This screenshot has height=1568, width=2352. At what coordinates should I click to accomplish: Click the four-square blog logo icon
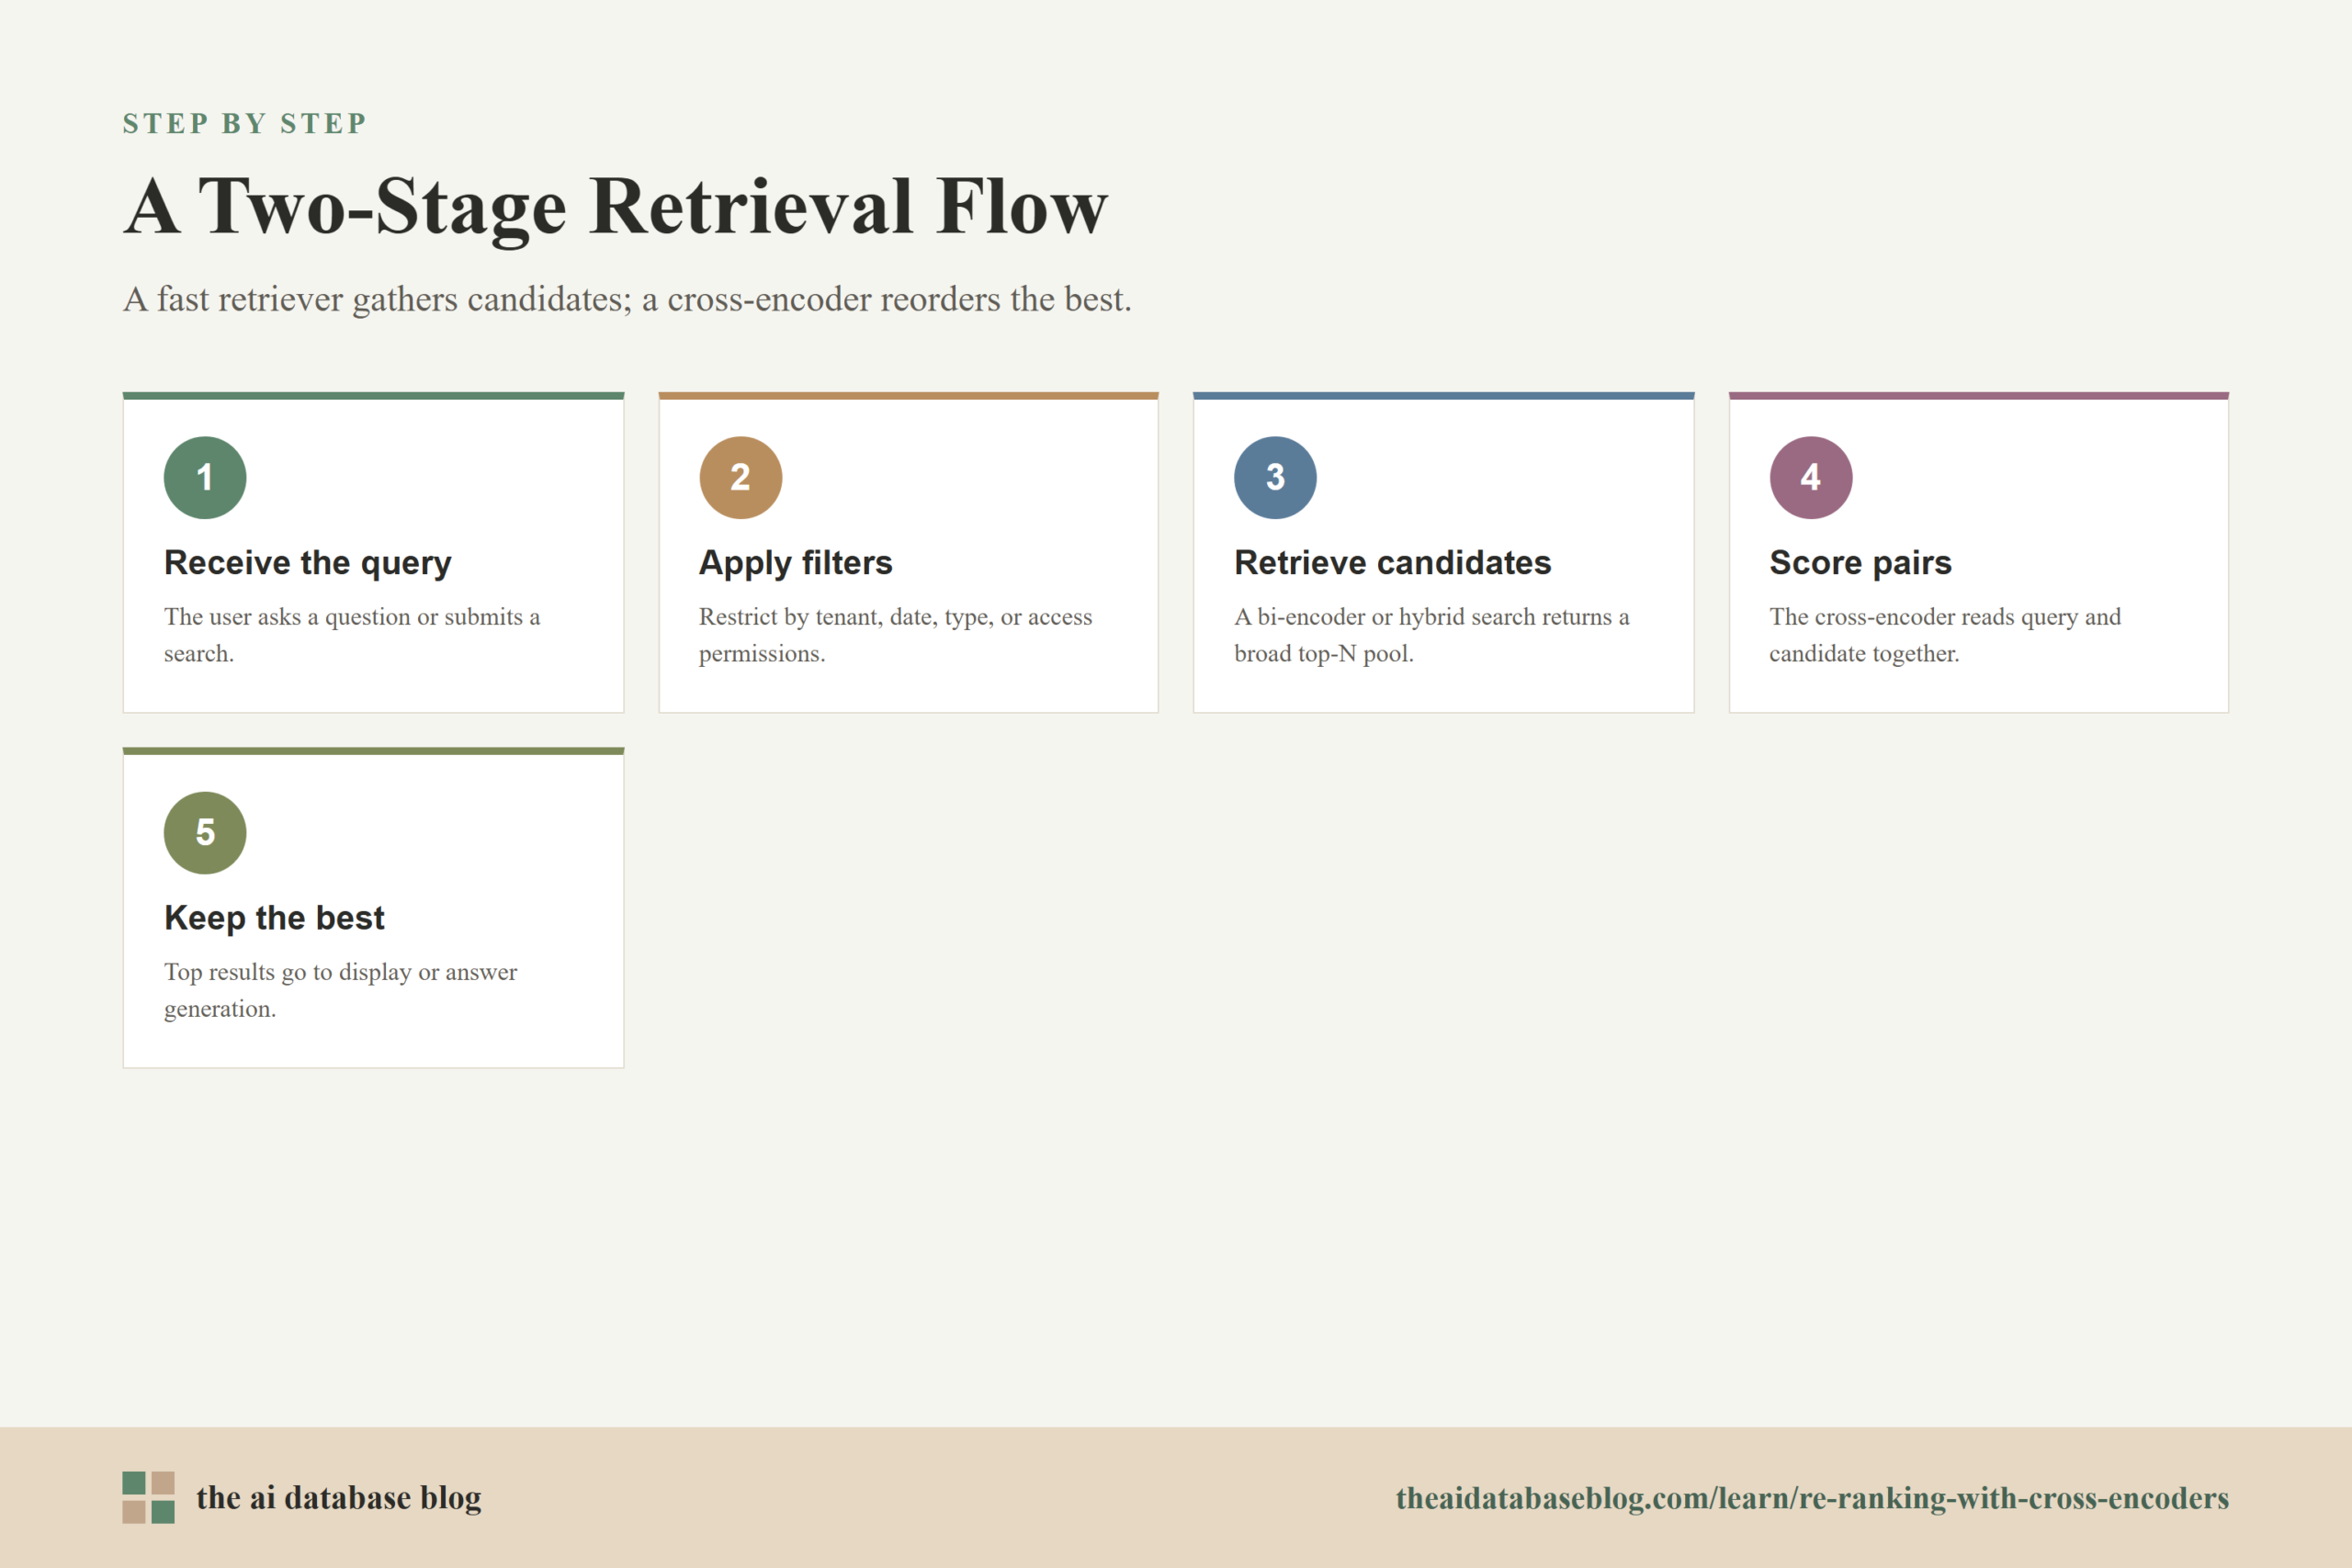[x=149, y=1497]
